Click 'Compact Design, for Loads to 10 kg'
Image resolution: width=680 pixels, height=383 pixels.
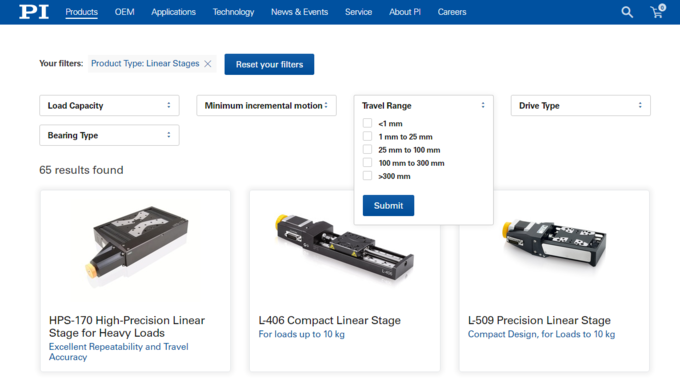point(541,334)
